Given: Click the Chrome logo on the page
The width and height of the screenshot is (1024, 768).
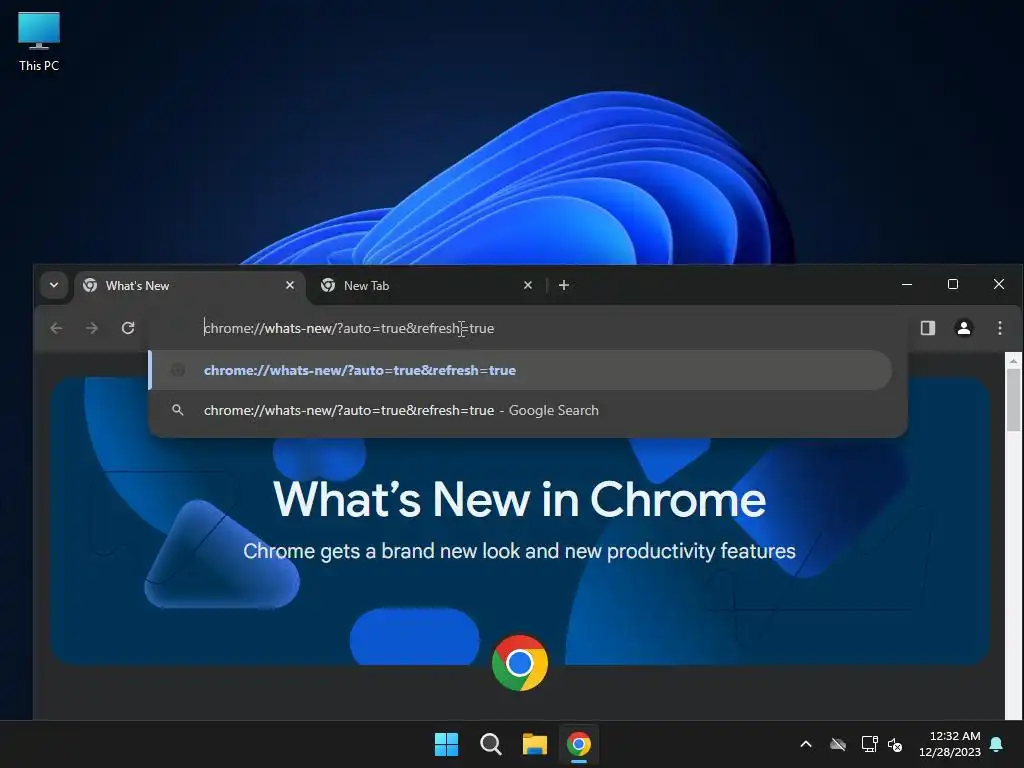Looking at the screenshot, I should pos(520,663).
